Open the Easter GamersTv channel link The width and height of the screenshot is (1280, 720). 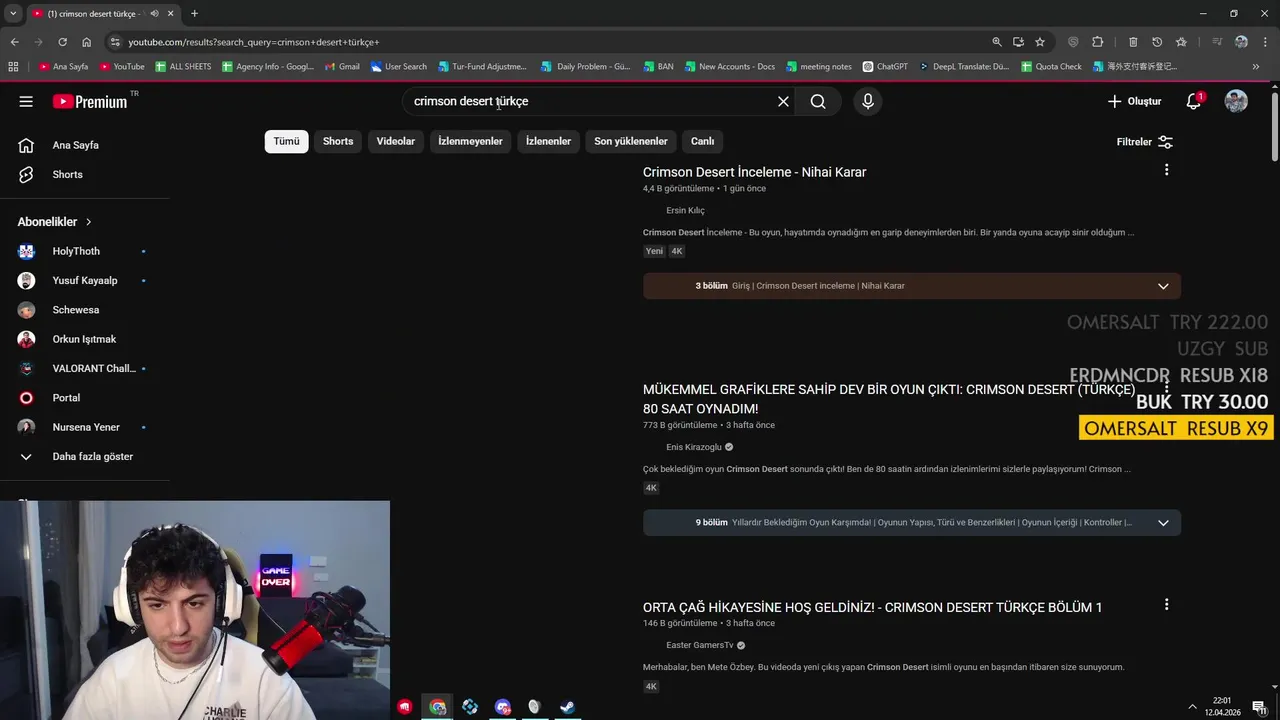pyautogui.click(x=700, y=645)
